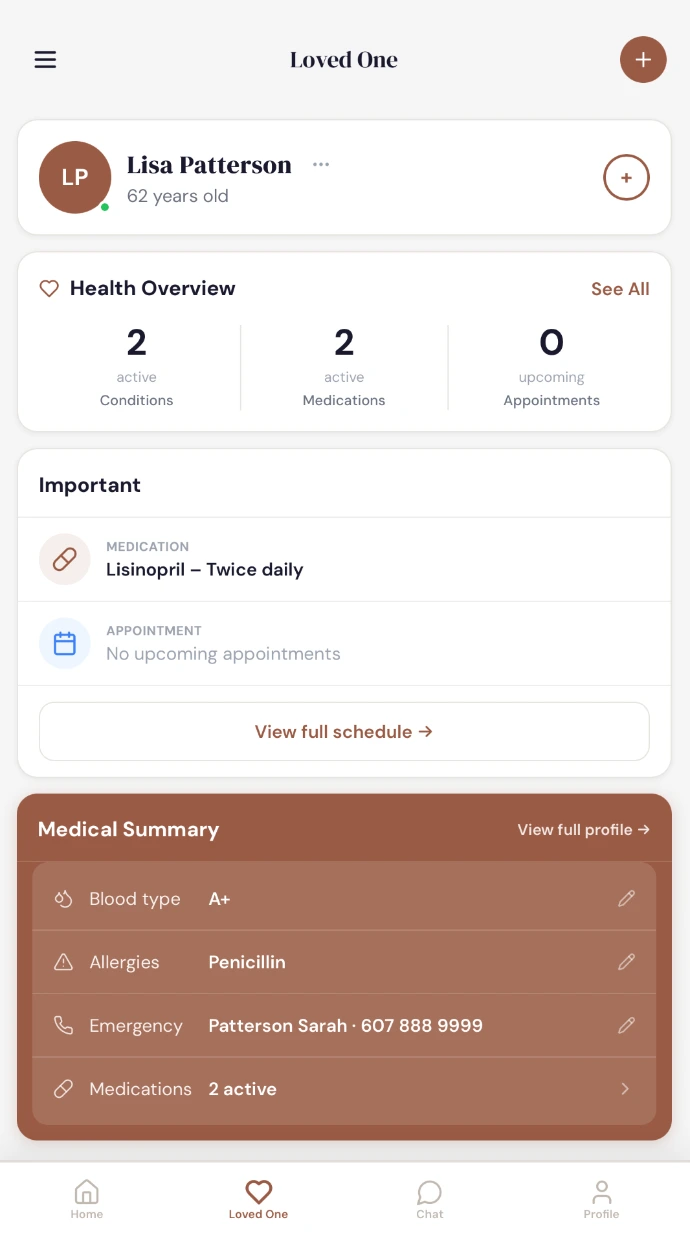Click the Lisinopril medication pill icon
Screen dimensions: 690x1235
[x=65, y=559]
